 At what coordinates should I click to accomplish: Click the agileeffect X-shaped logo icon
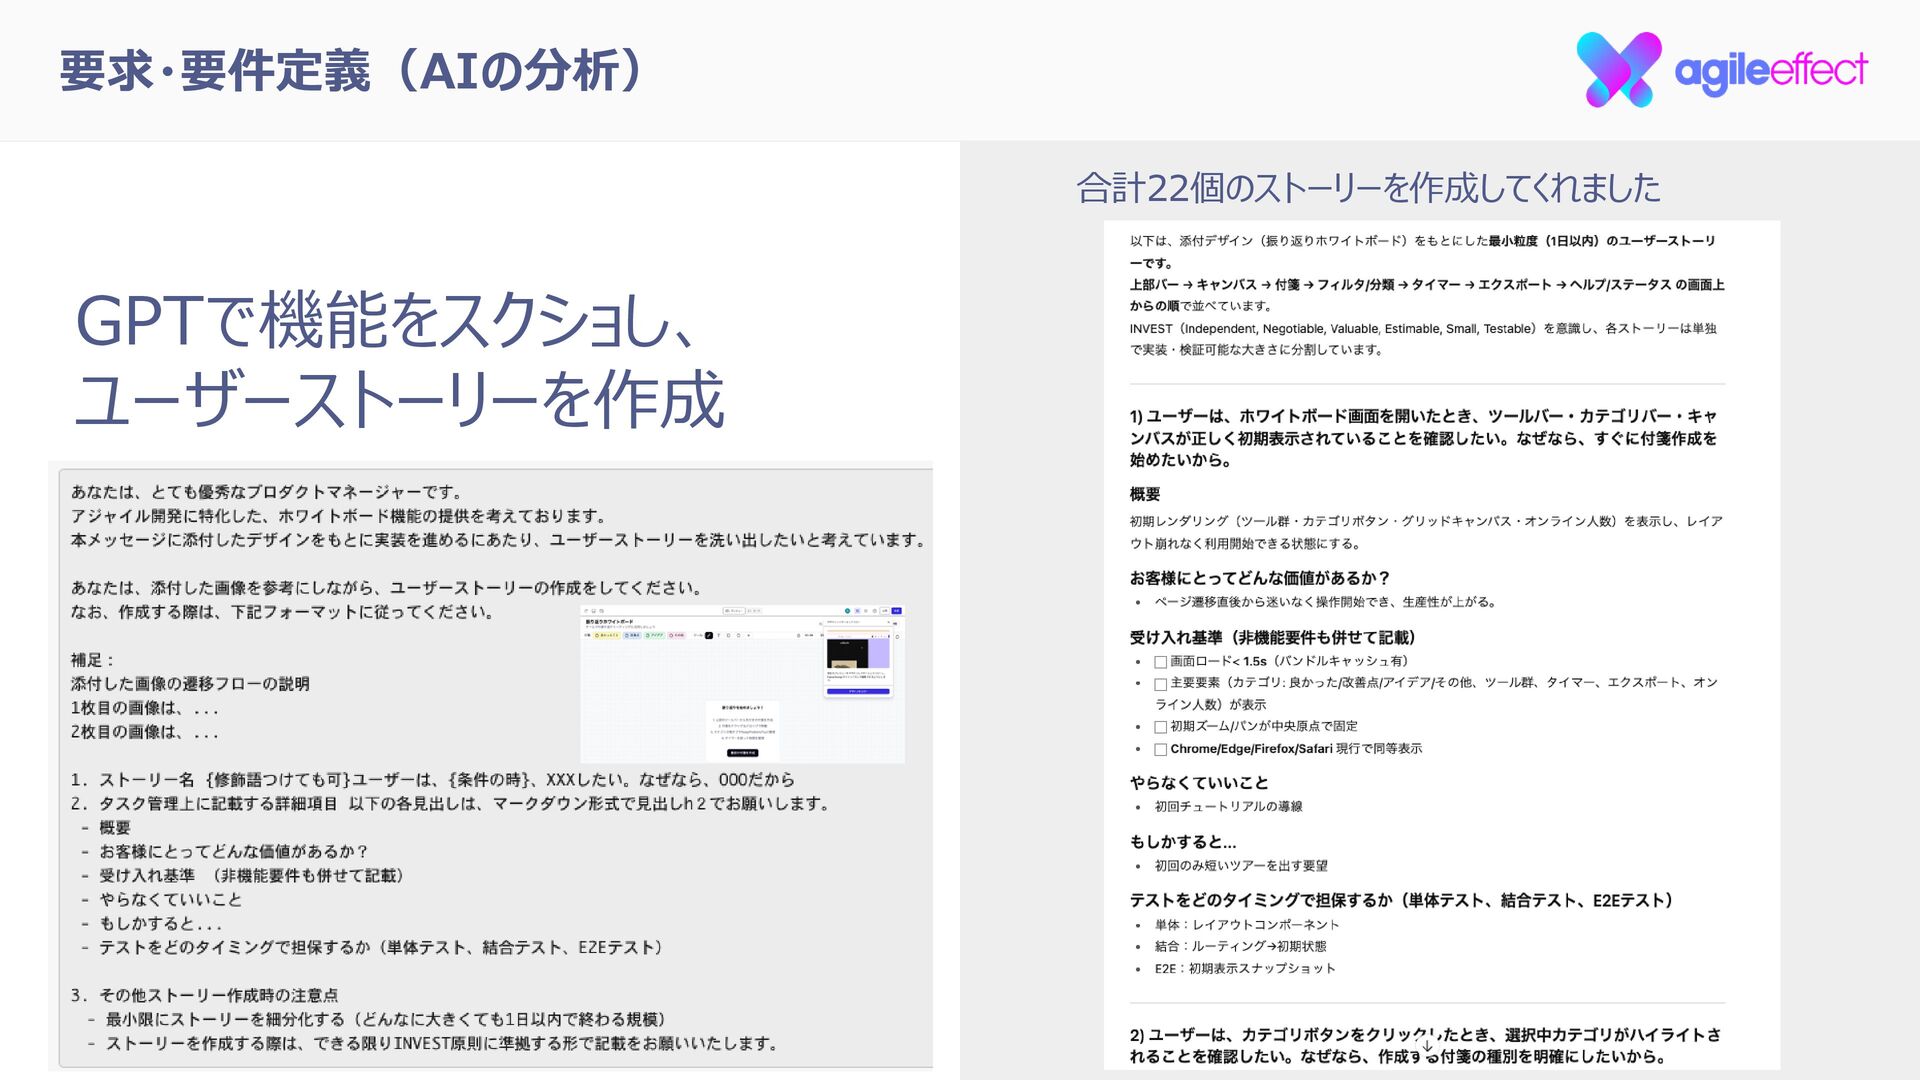tap(1618, 70)
